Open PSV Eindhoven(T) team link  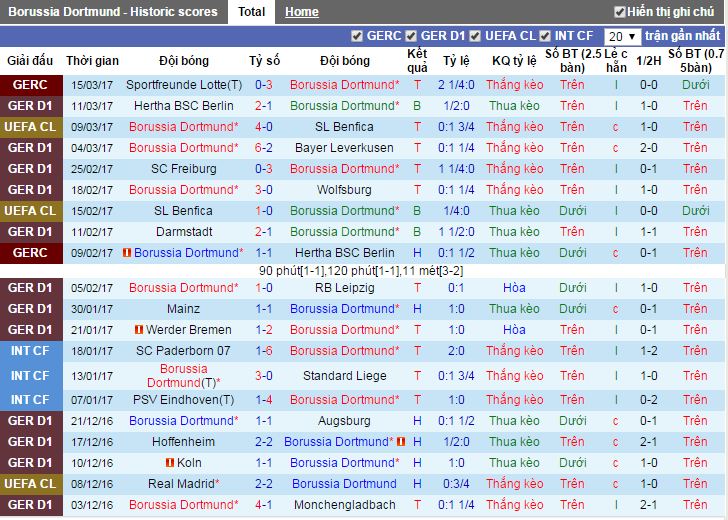tap(184, 400)
